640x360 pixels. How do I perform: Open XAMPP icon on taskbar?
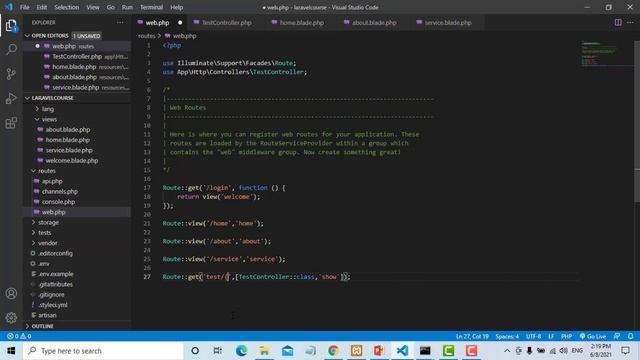(x=356, y=351)
